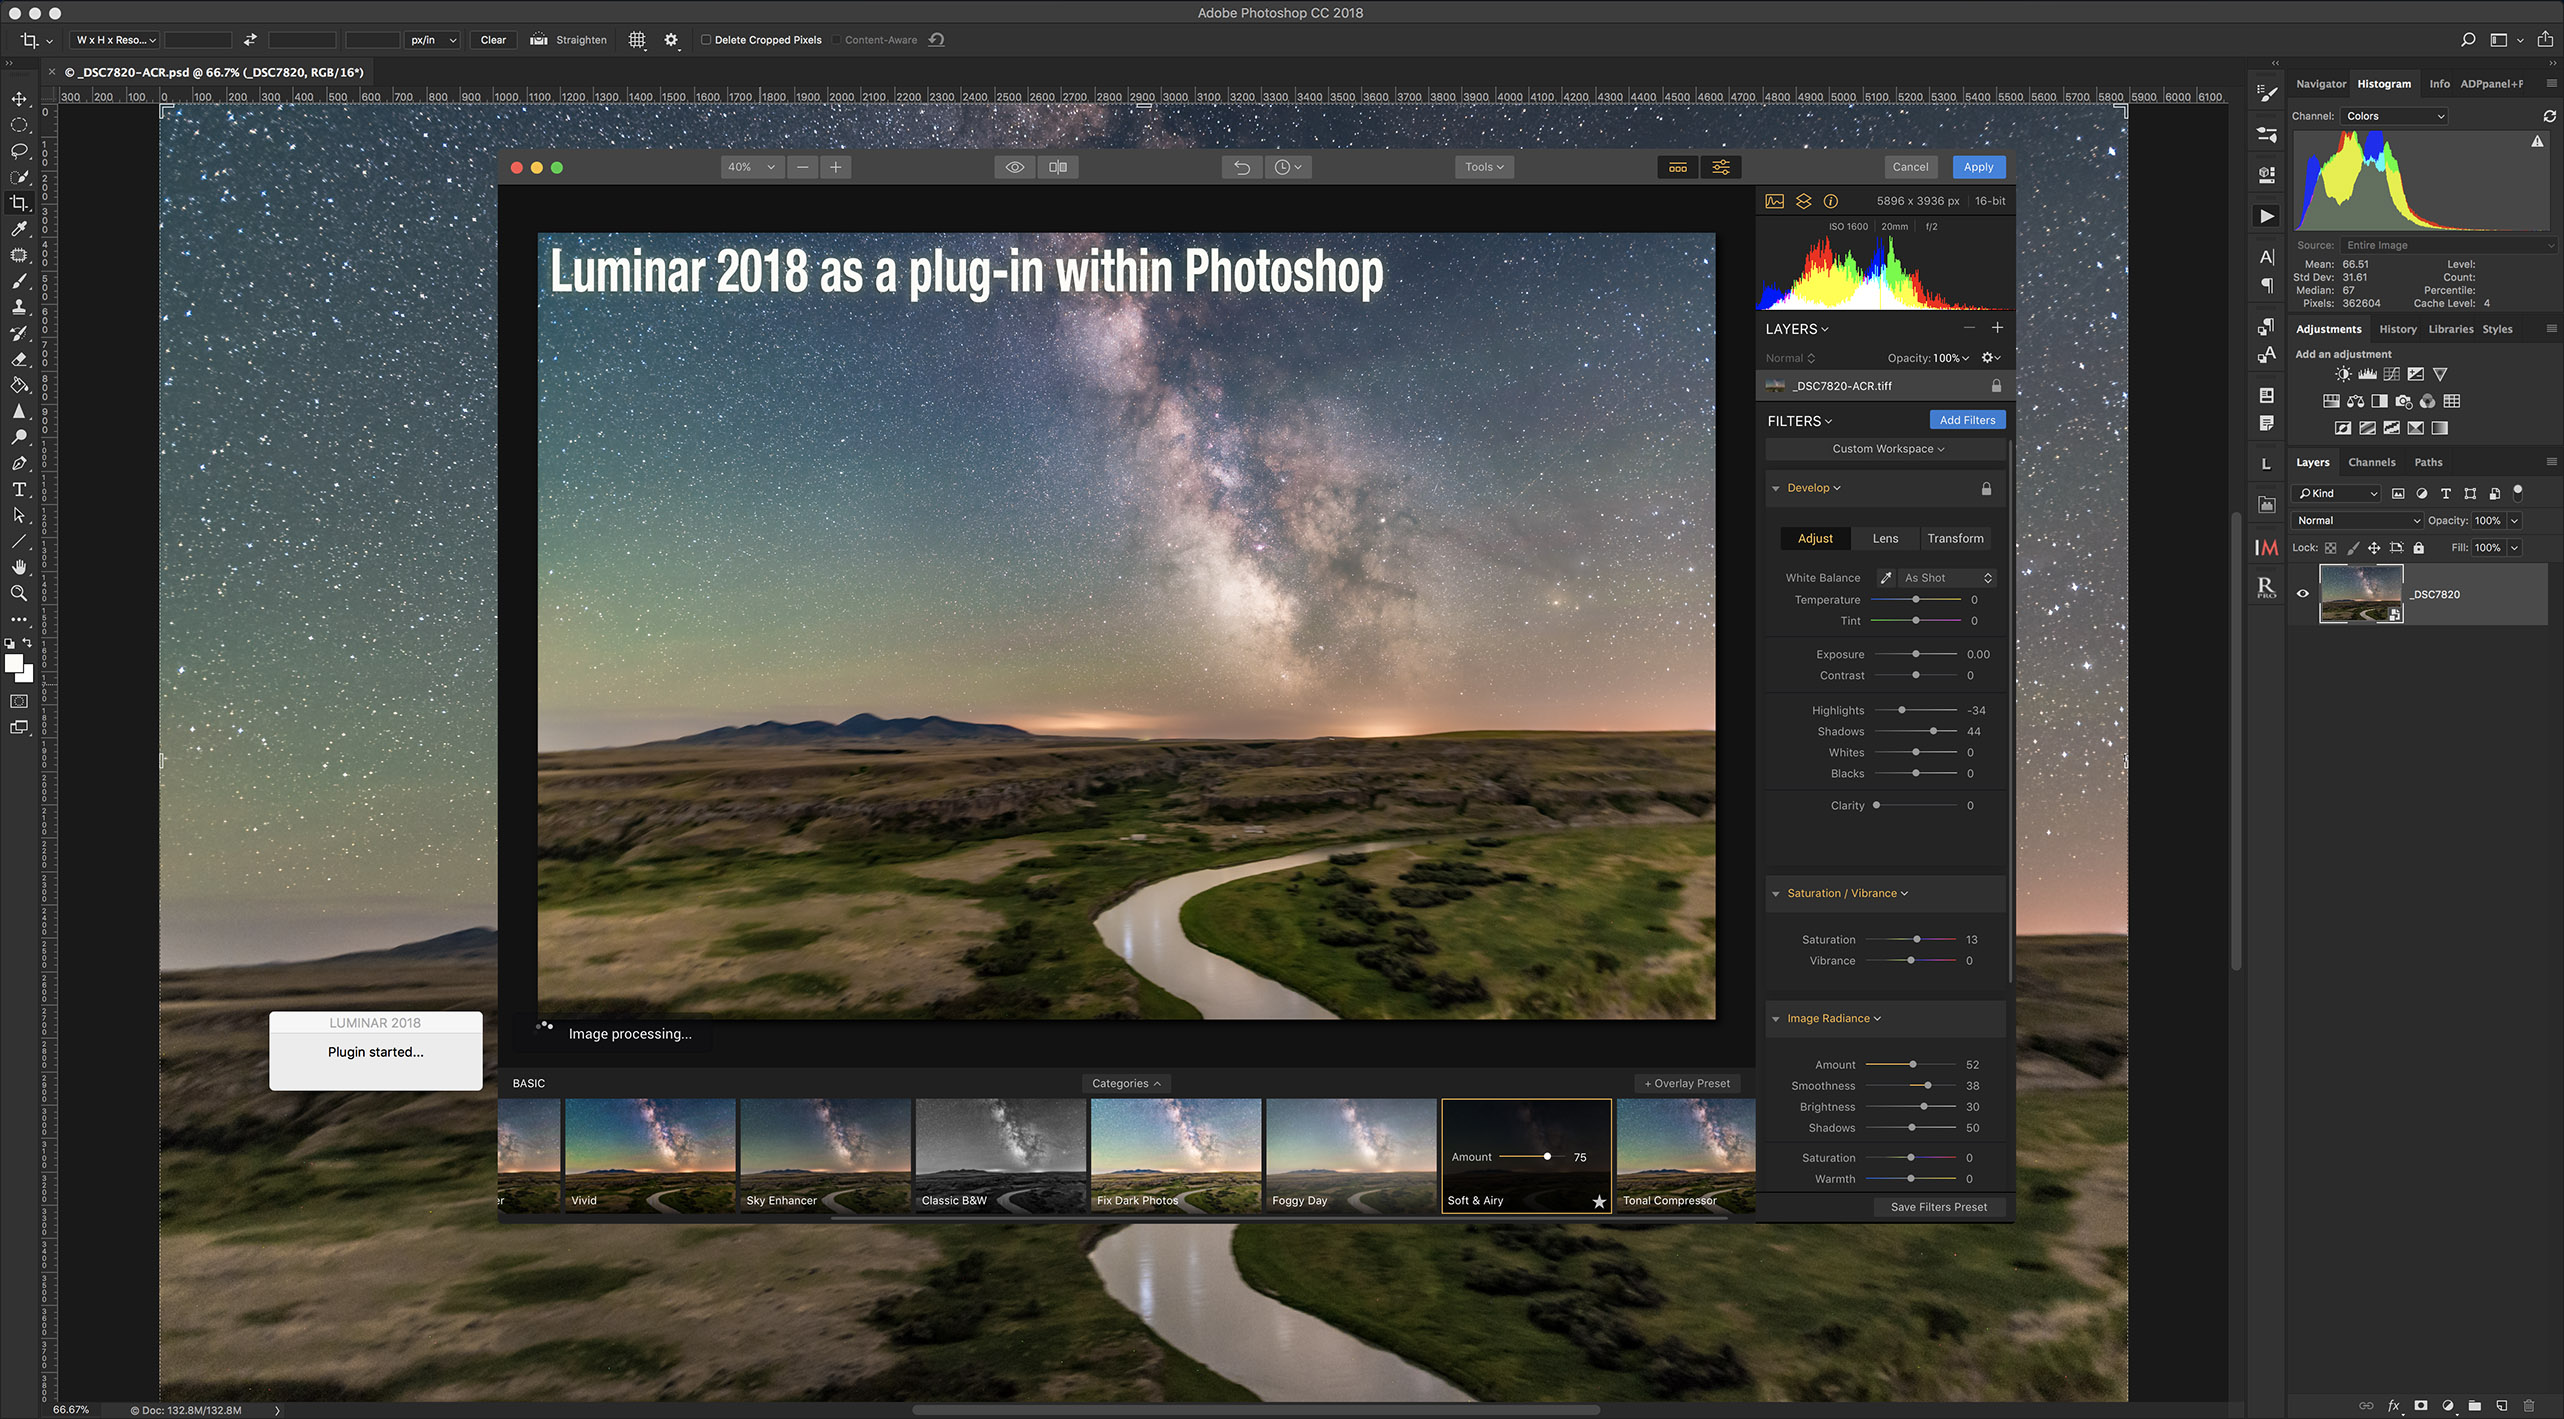The width and height of the screenshot is (2564, 1419).
Task: Click the Luminar undo arrow icon
Action: 1241,167
